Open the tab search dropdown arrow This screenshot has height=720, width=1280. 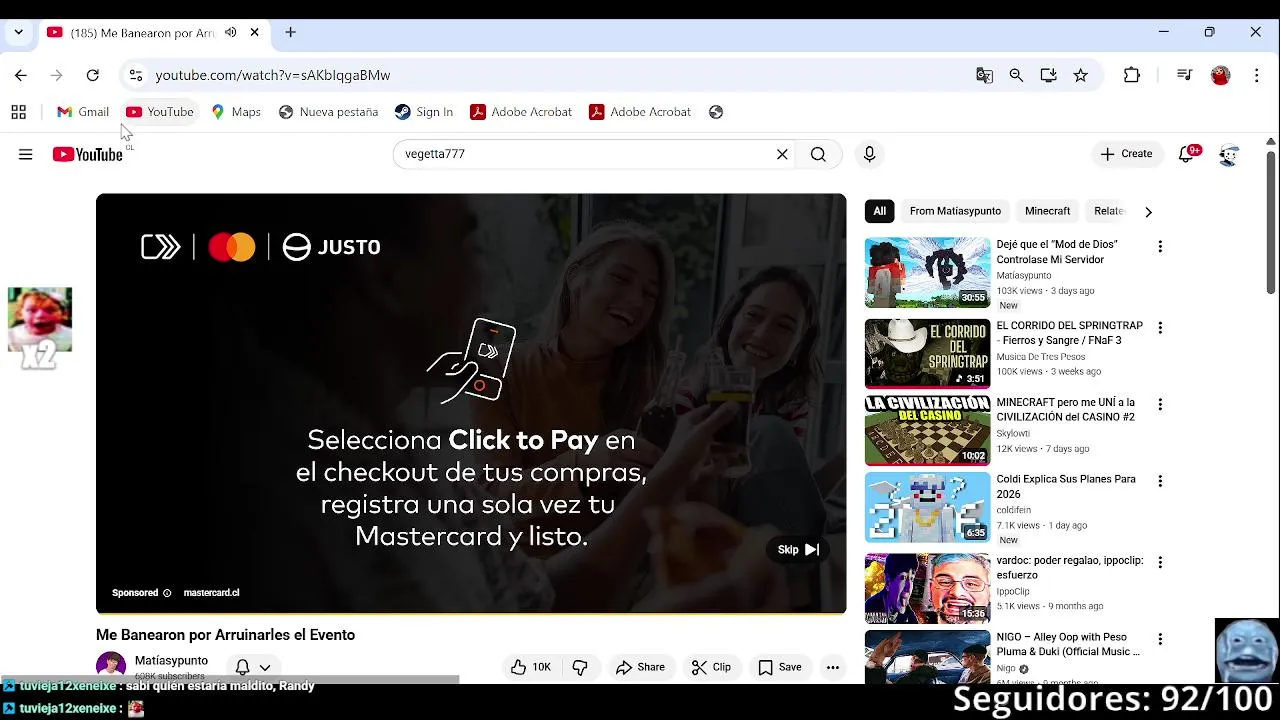[18, 32]
